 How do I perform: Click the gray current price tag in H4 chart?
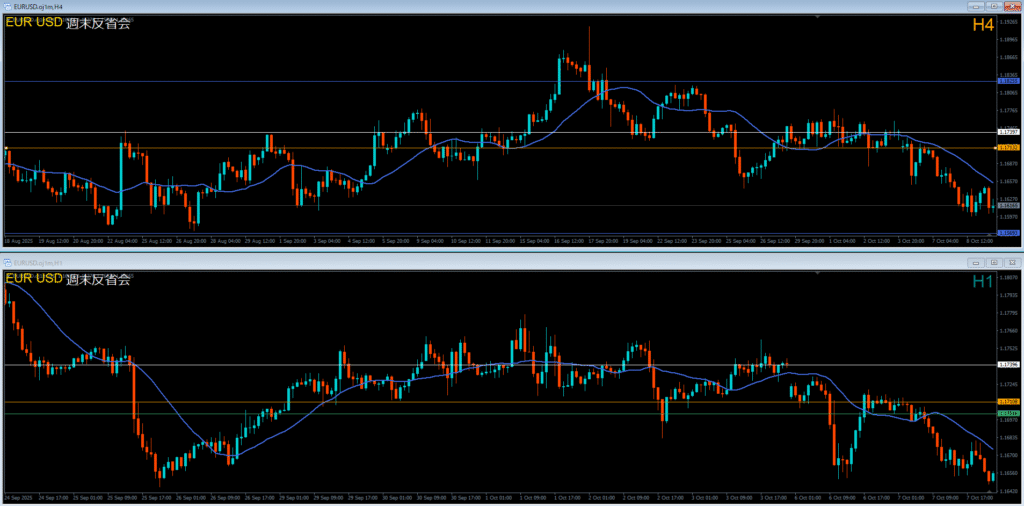pos(1008,206)
